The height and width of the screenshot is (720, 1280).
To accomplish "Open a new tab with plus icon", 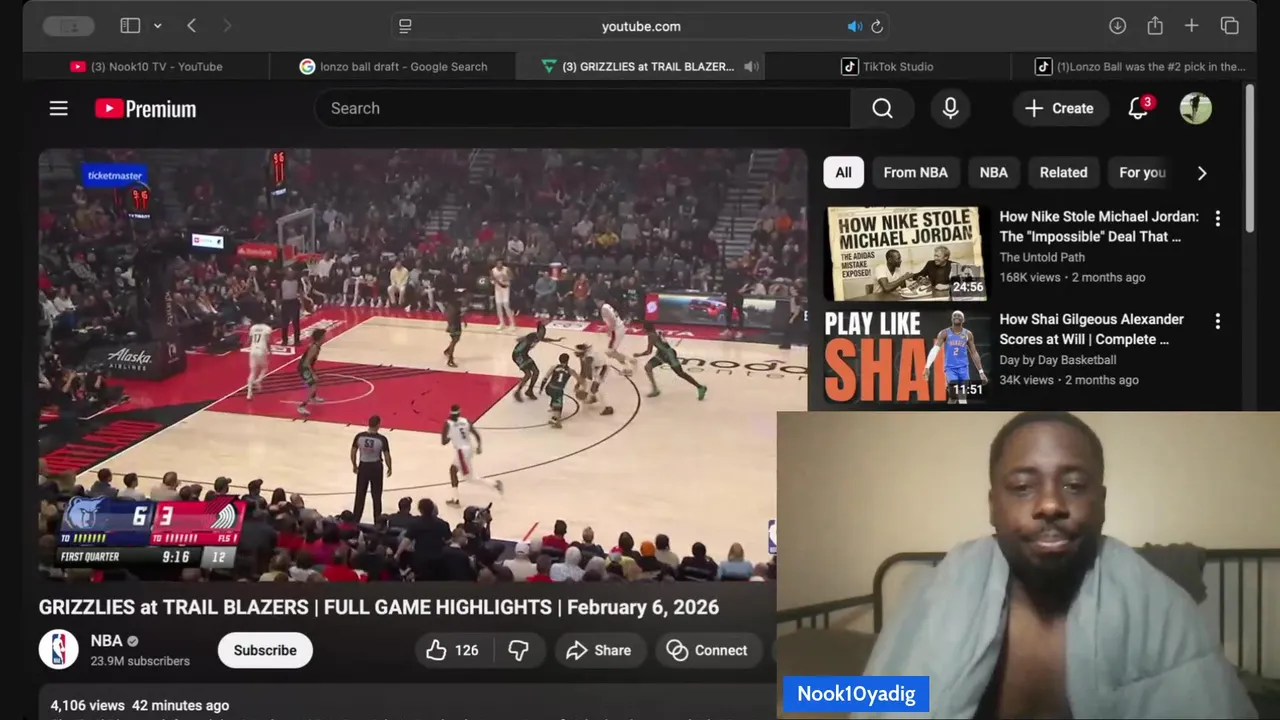I will [x=1191, y=26].
